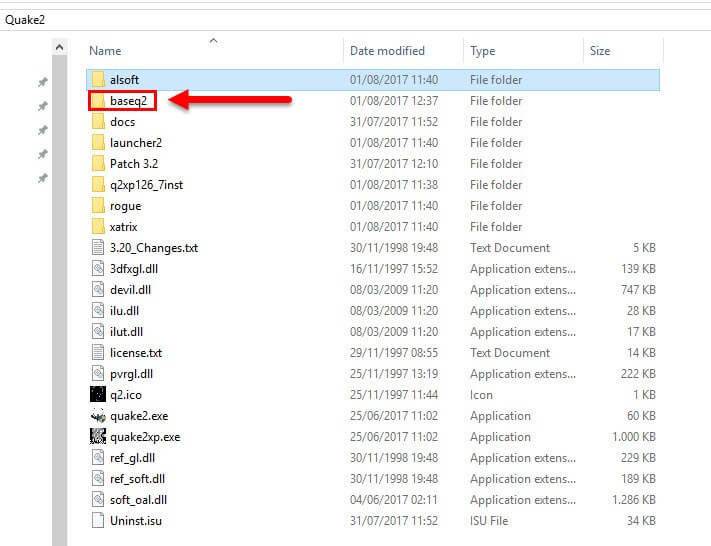This screenshot has width=711, height=546.
Task: Click the 'Icon' type cell
Action: [x=481, y=395]
